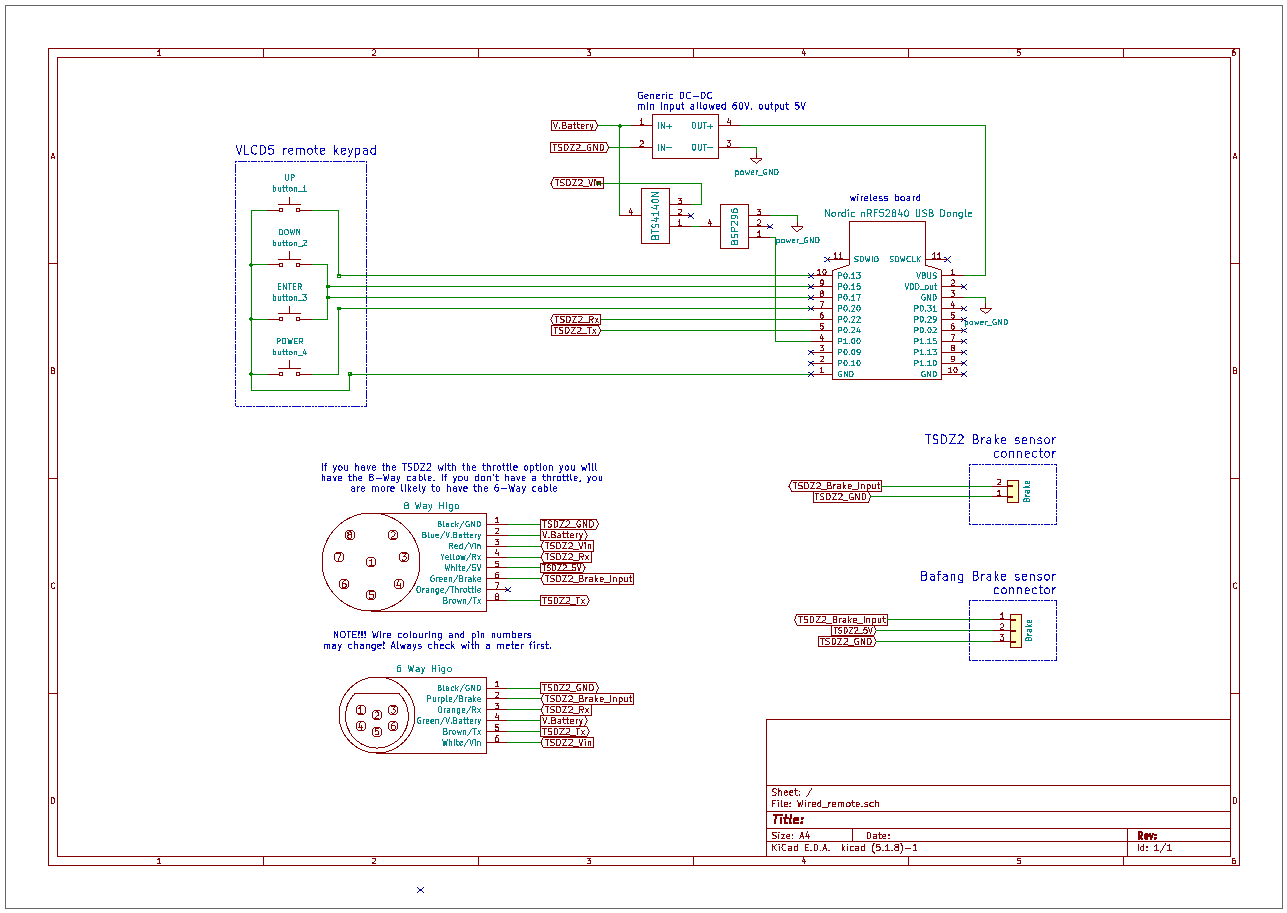Viewport: 1287px width, 913px height.
Task: Click the '8 Way Higo' label
Action: (x=431, y=506)
